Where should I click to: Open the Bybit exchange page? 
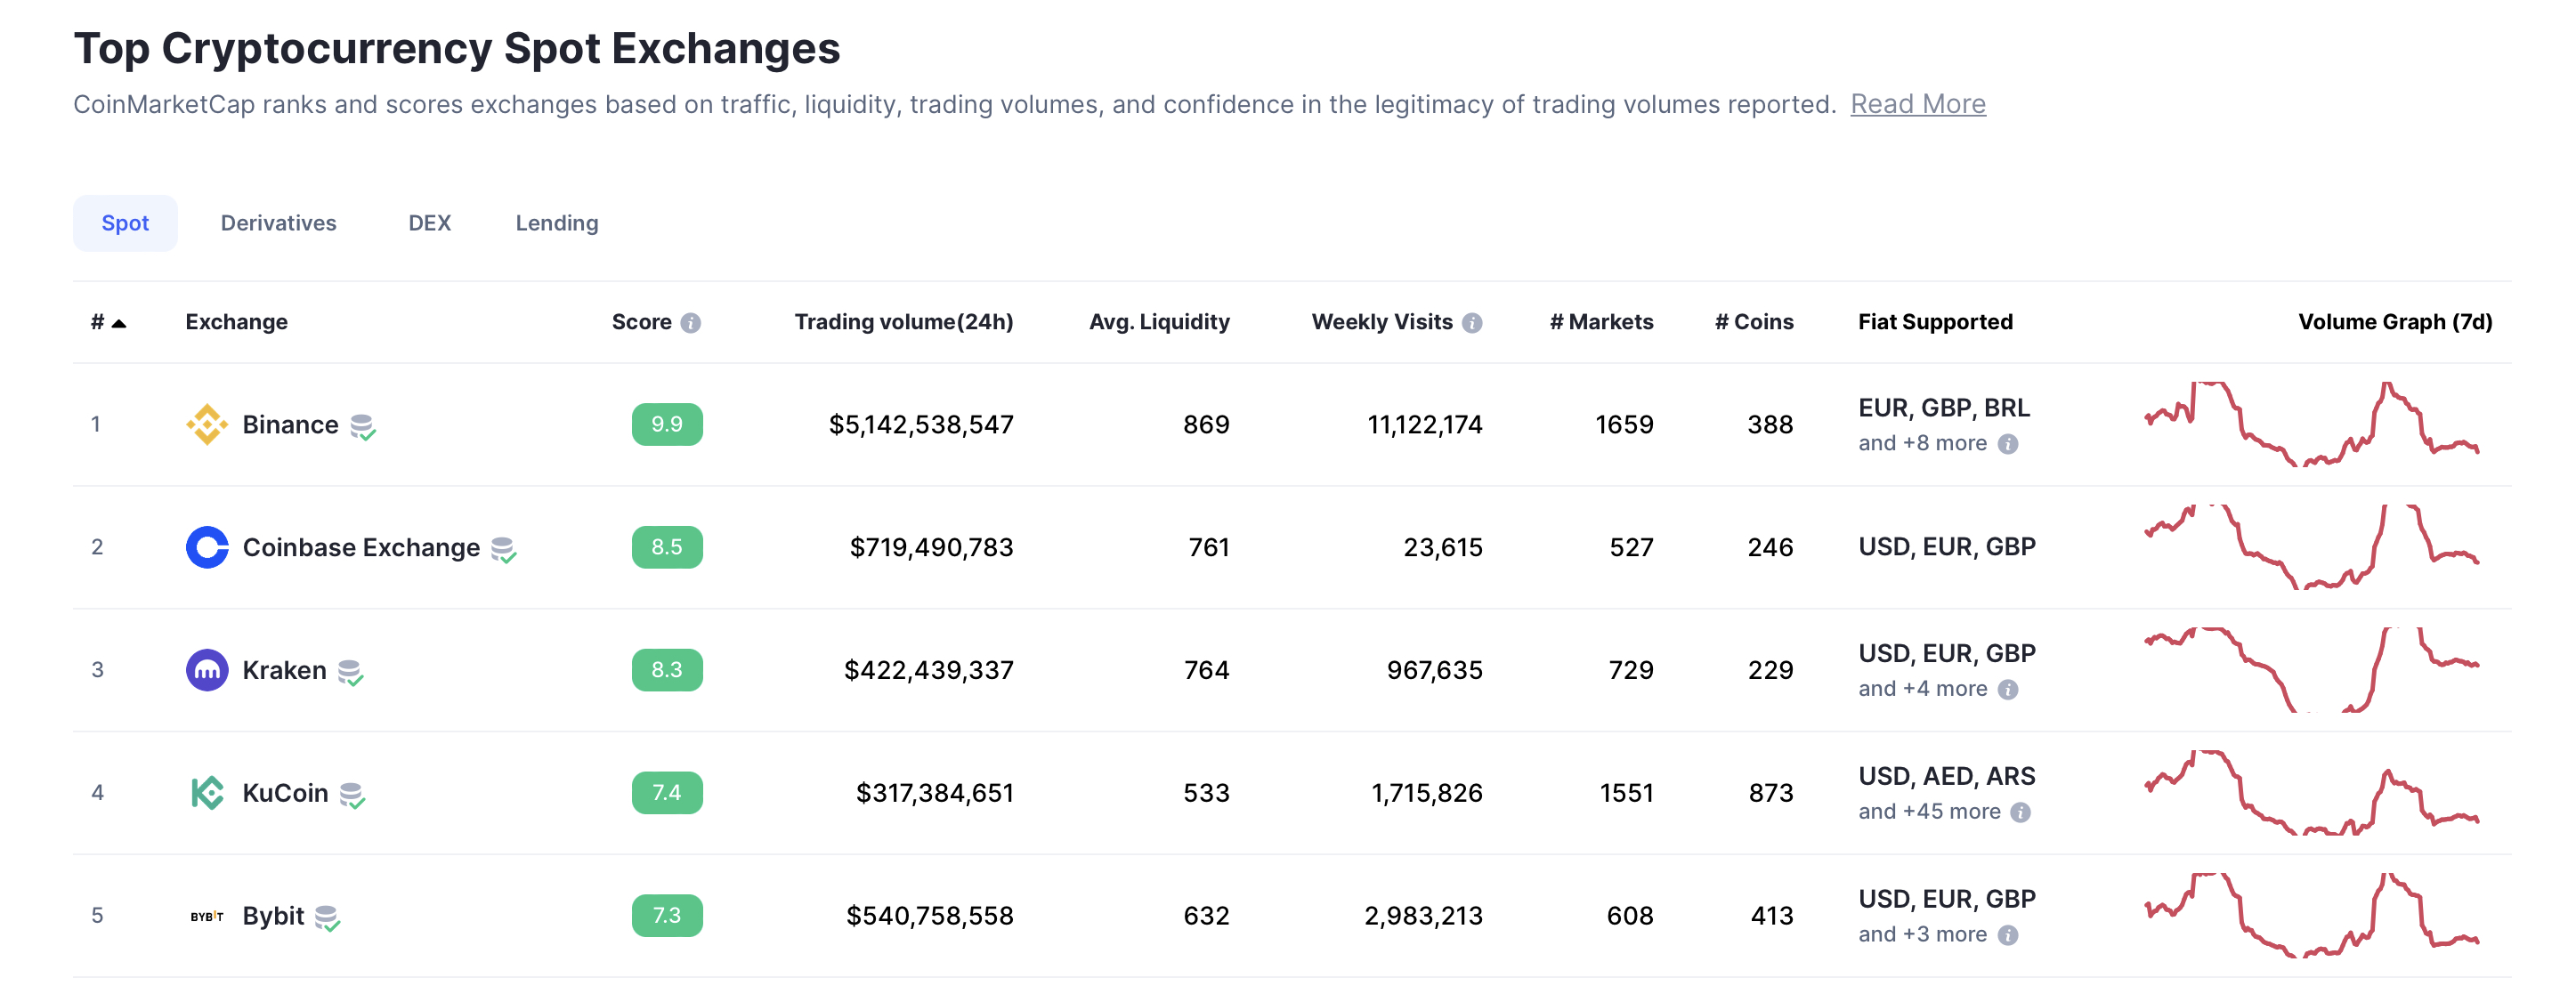point(273,917)
